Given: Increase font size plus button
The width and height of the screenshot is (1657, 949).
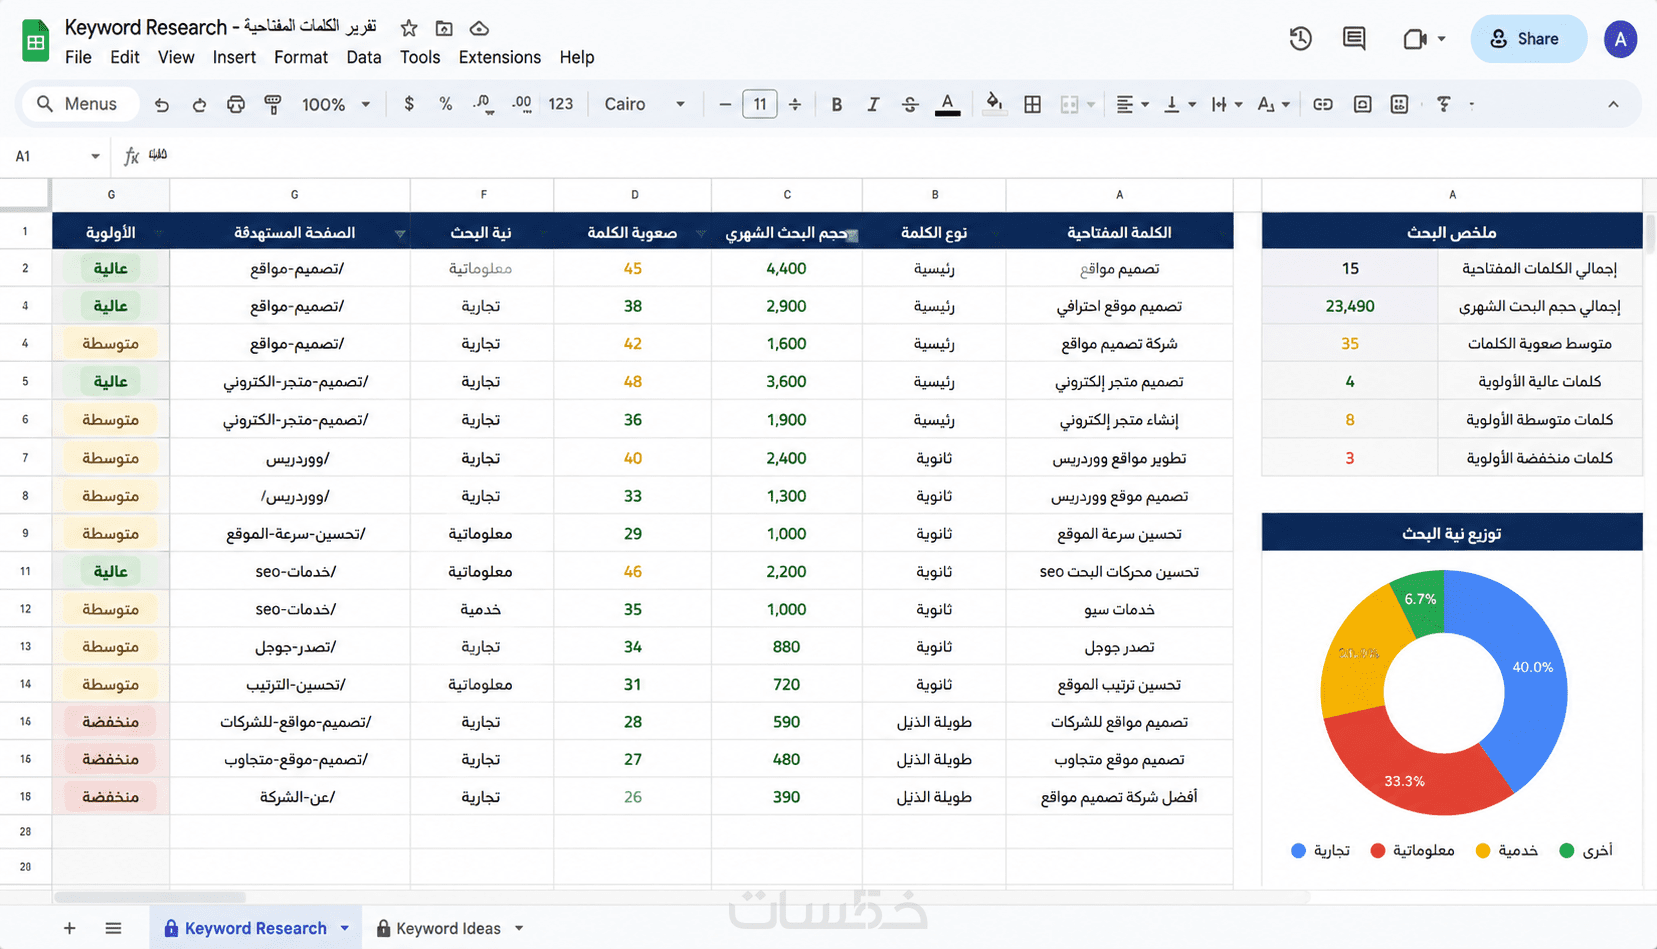Looking at the screenshot, I should coord(795,104).
